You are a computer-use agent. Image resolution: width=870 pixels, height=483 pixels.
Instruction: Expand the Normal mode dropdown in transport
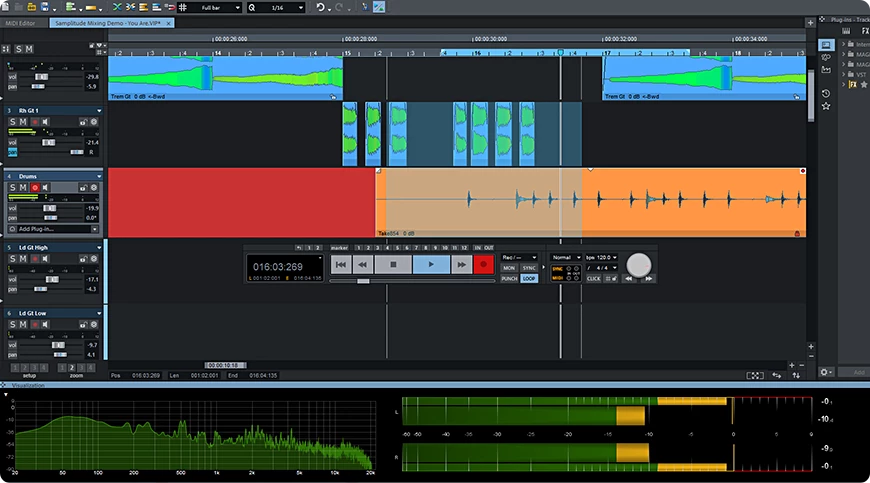click(565, 257)
